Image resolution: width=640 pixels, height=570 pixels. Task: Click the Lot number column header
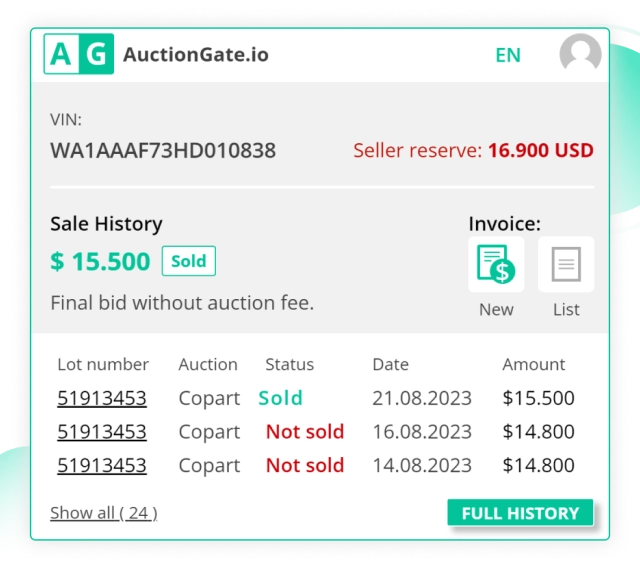pos(103,364)
